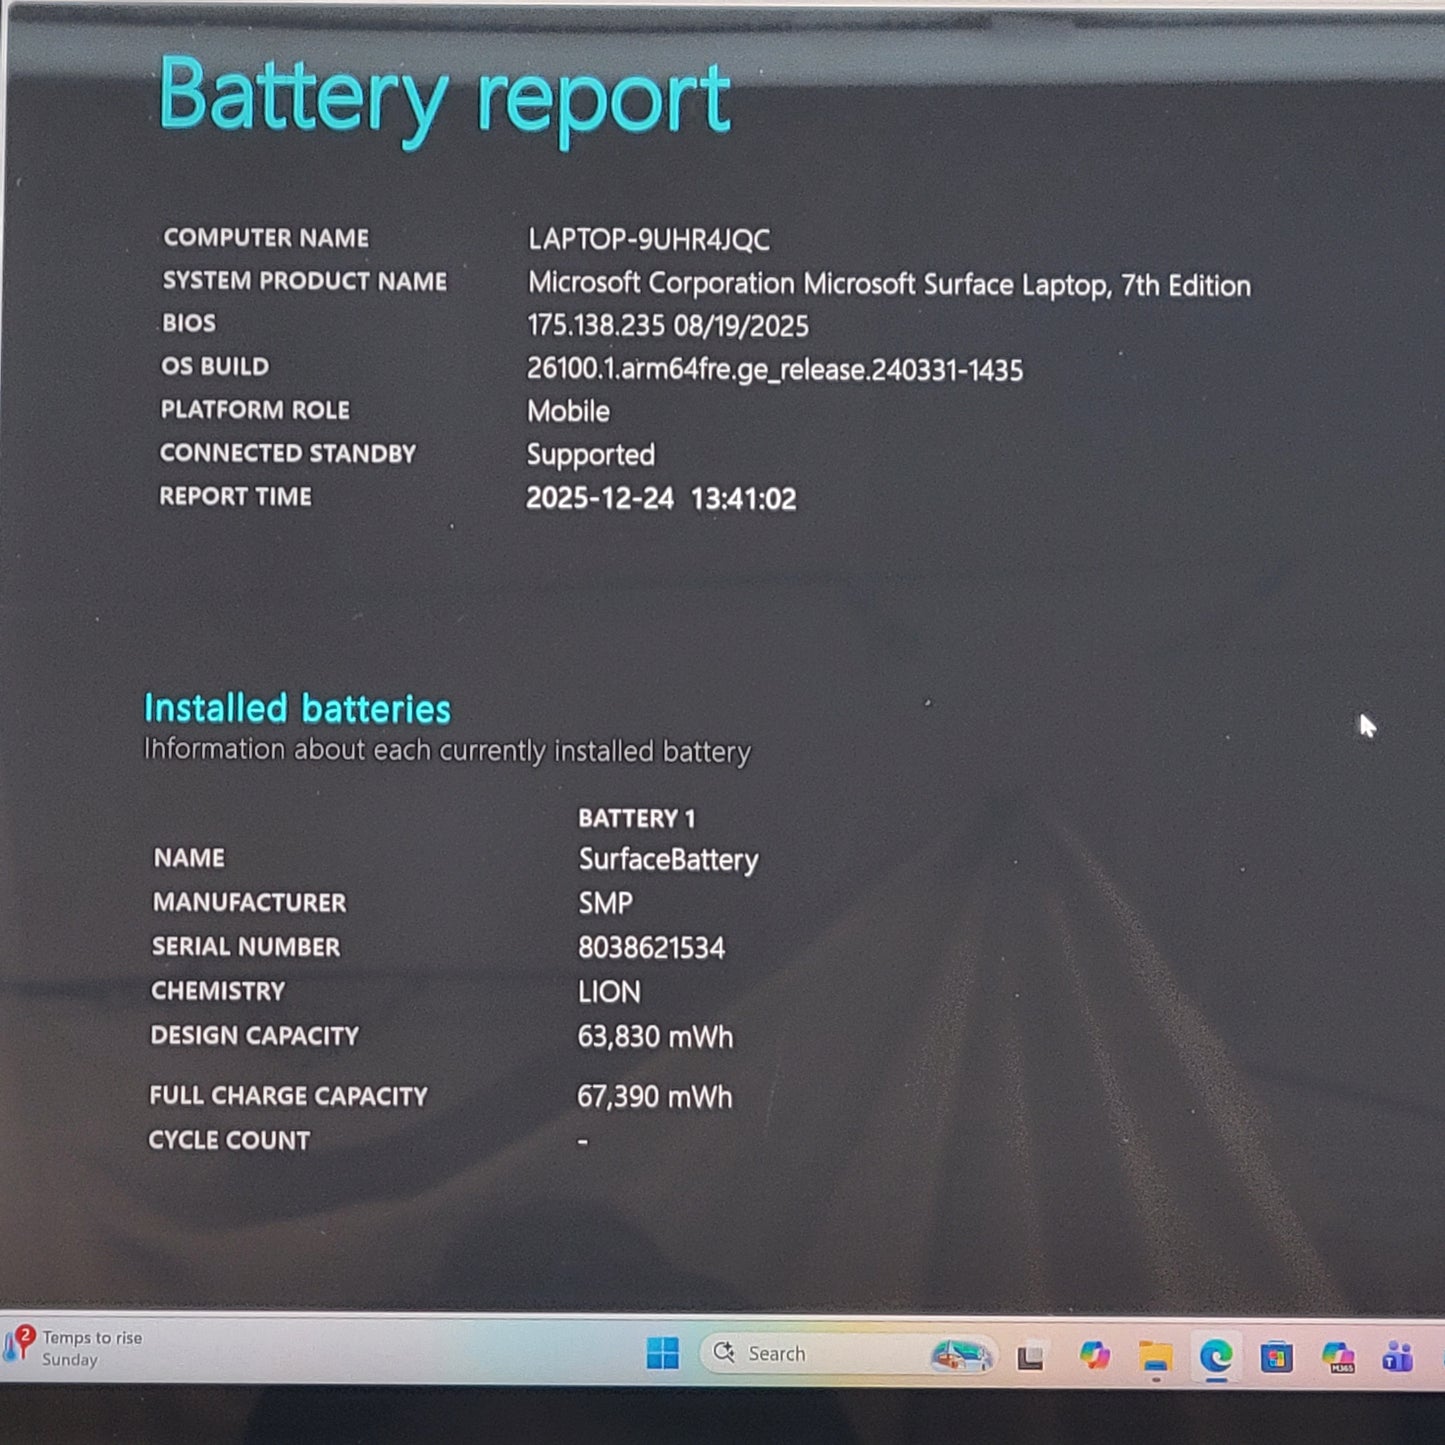Open File Explorer from the taskbar
This screenshot has height=1445, width=1445.
tap(1156, 1354)
